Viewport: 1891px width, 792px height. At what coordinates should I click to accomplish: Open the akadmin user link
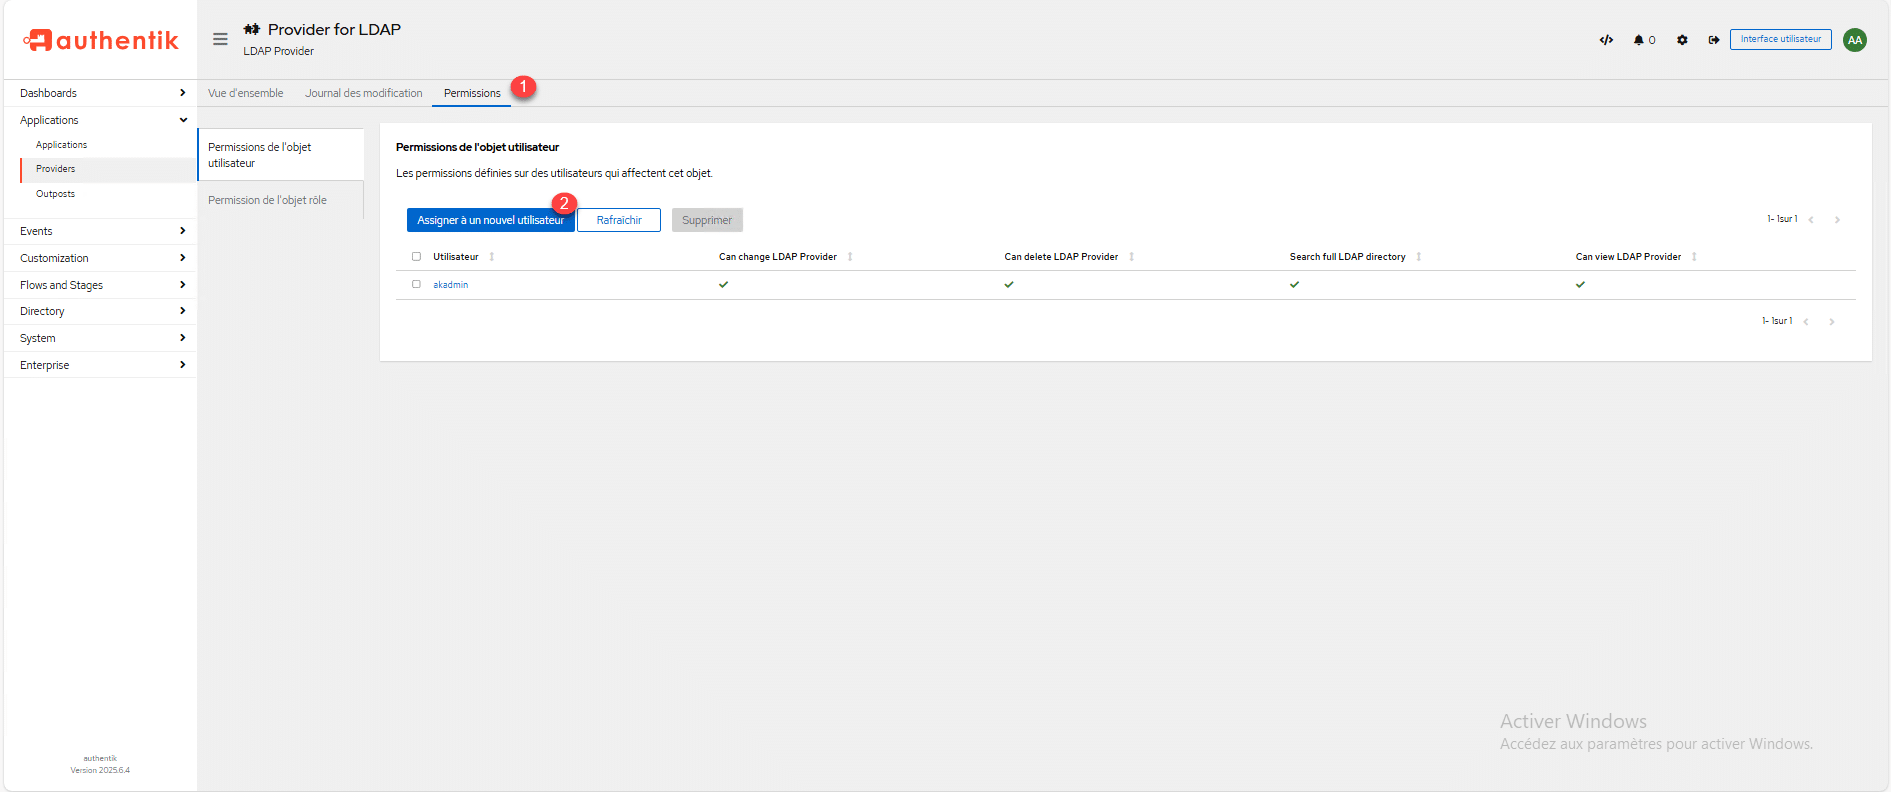pyautogui.click(x=450, y=285)
